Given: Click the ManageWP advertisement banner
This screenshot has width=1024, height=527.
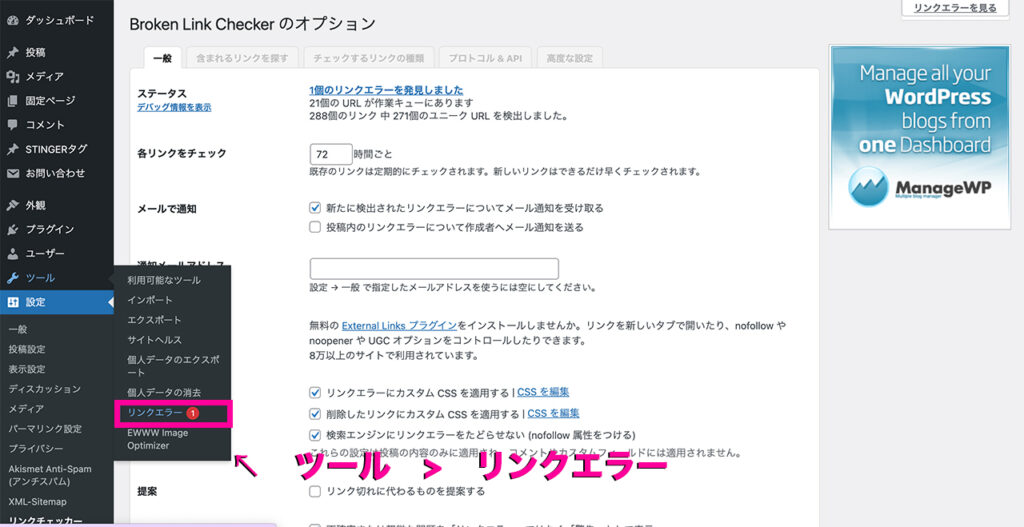Looking at the screenshot, I should (920, 137).
